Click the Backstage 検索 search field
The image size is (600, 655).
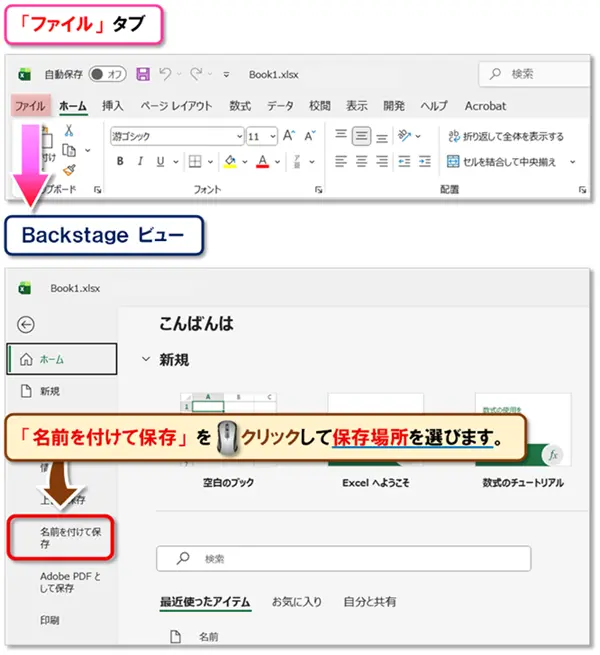tap(343, 559)
